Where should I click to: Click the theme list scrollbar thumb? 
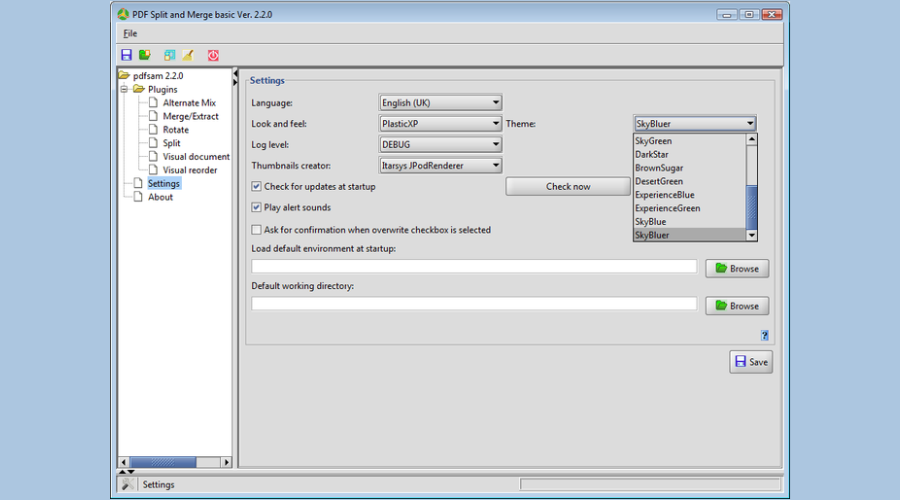click(x=751, y=207)
